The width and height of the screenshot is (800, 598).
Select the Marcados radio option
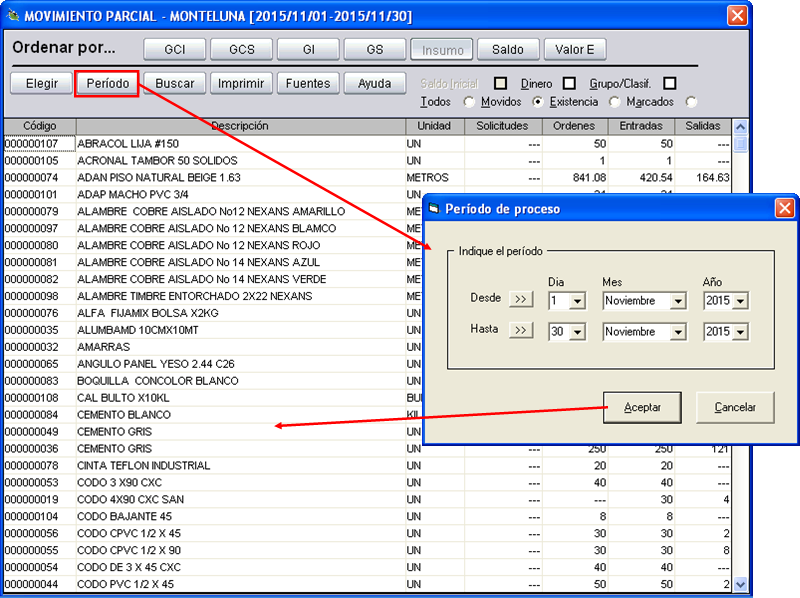(x=691, y=102)
